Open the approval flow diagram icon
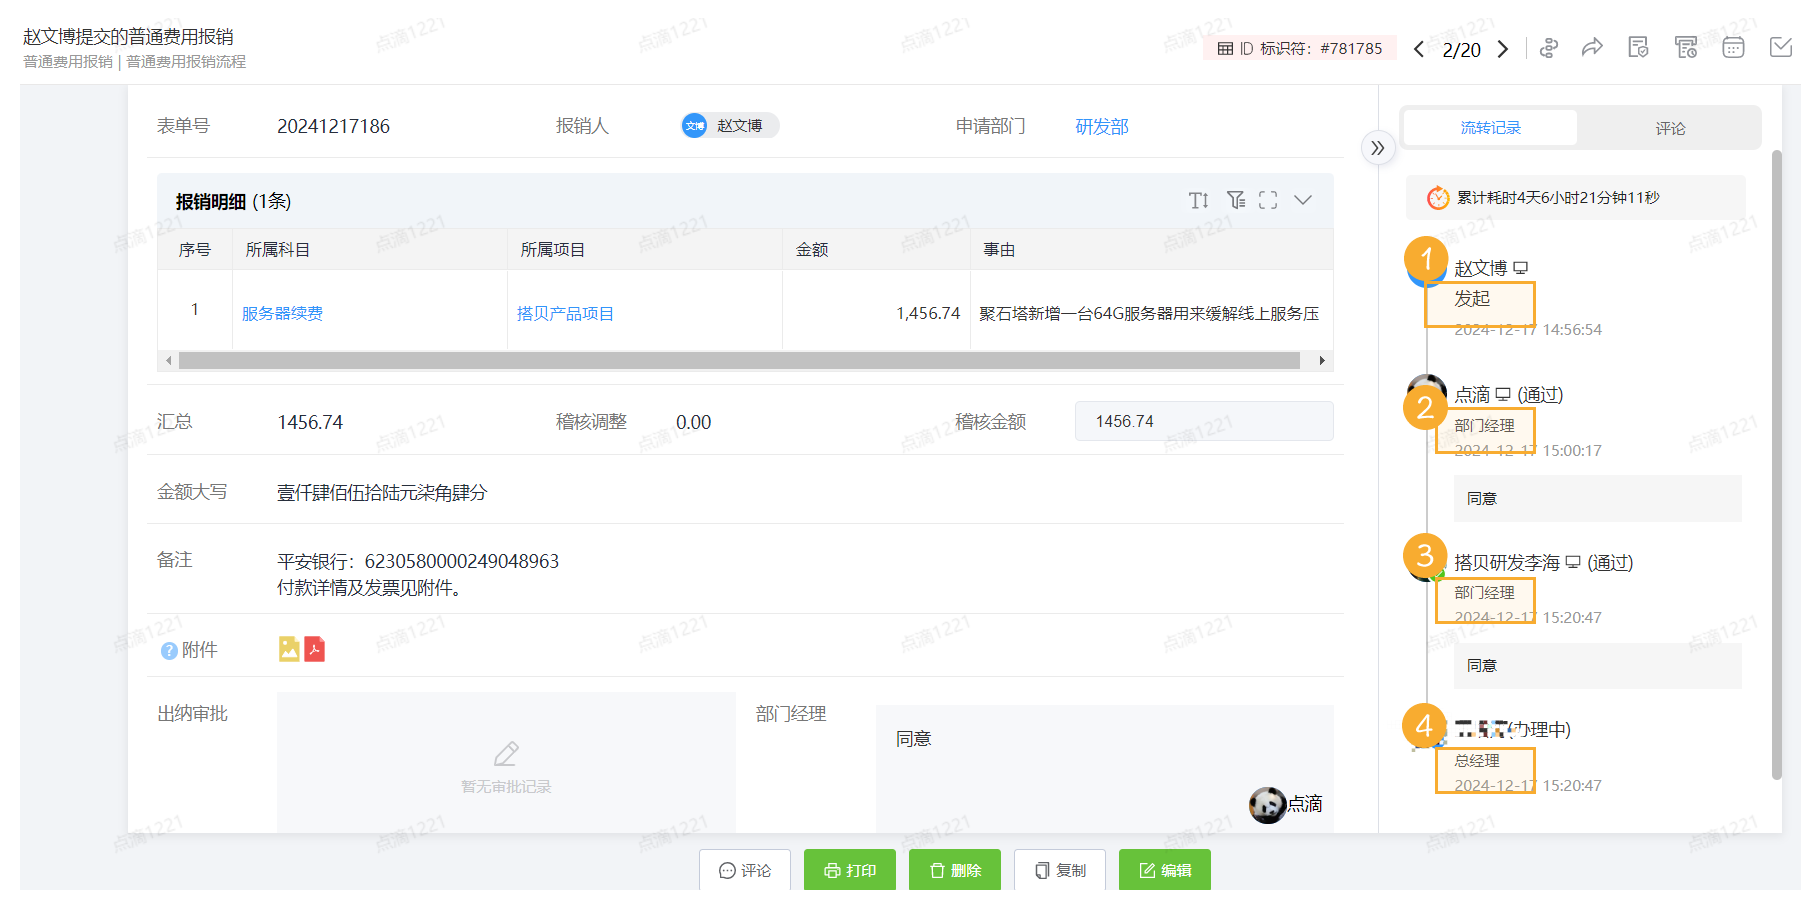The height and width of the screenshot is (907, 1820). click(1549, 47)
